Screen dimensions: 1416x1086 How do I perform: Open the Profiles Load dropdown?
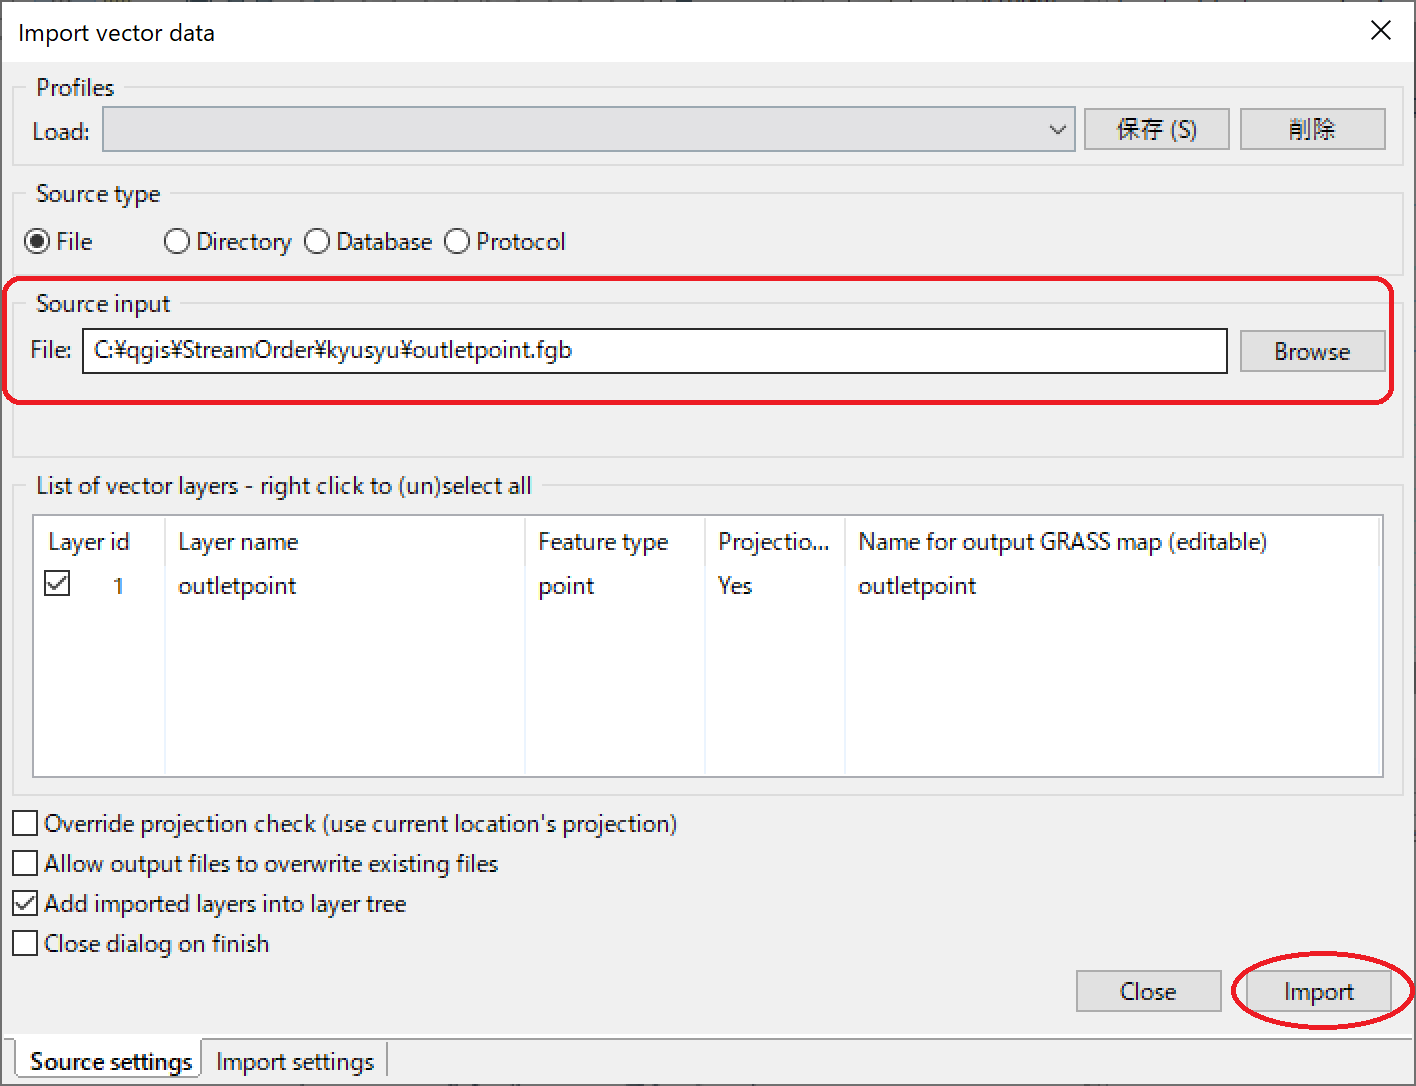coord(589,130)
